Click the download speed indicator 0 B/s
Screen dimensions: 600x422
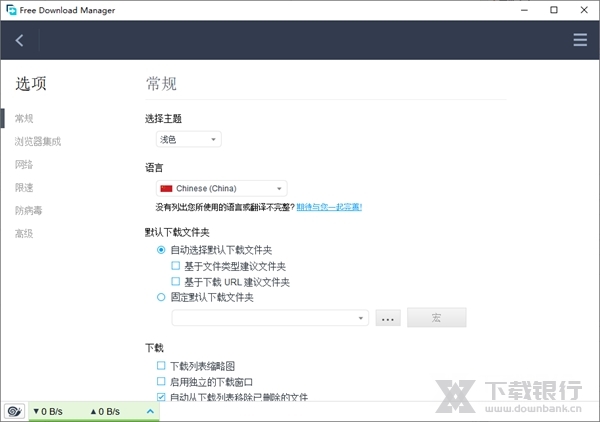[52, 411]
